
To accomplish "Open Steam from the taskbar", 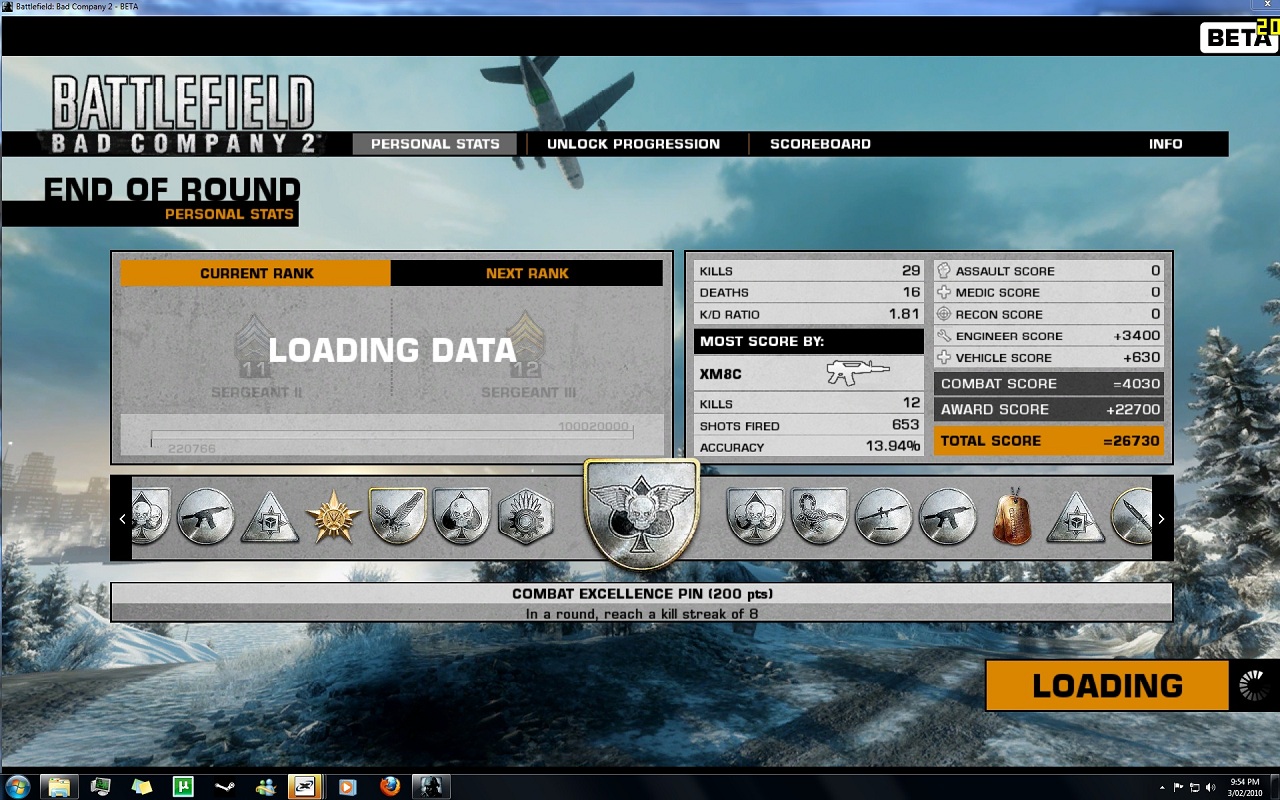I will (x=225, y=786).
